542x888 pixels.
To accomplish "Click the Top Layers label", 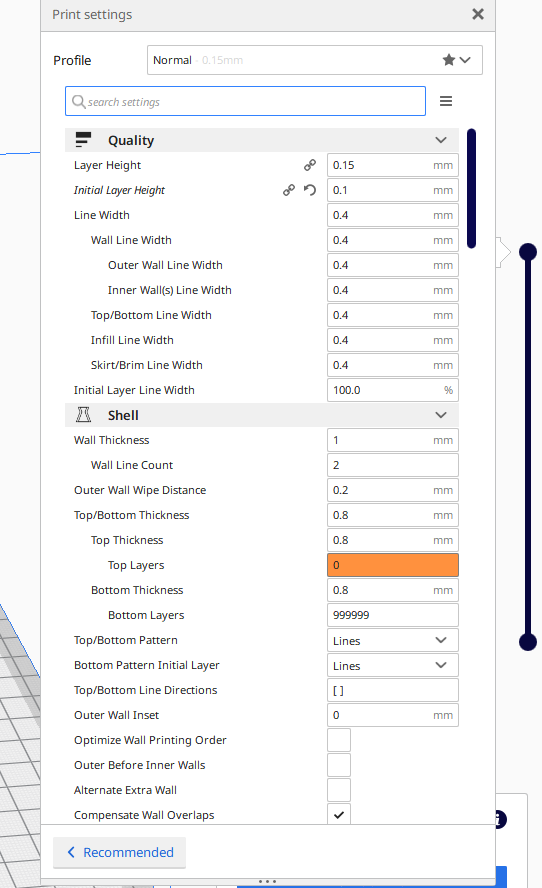I will click(x=136, y=565).
